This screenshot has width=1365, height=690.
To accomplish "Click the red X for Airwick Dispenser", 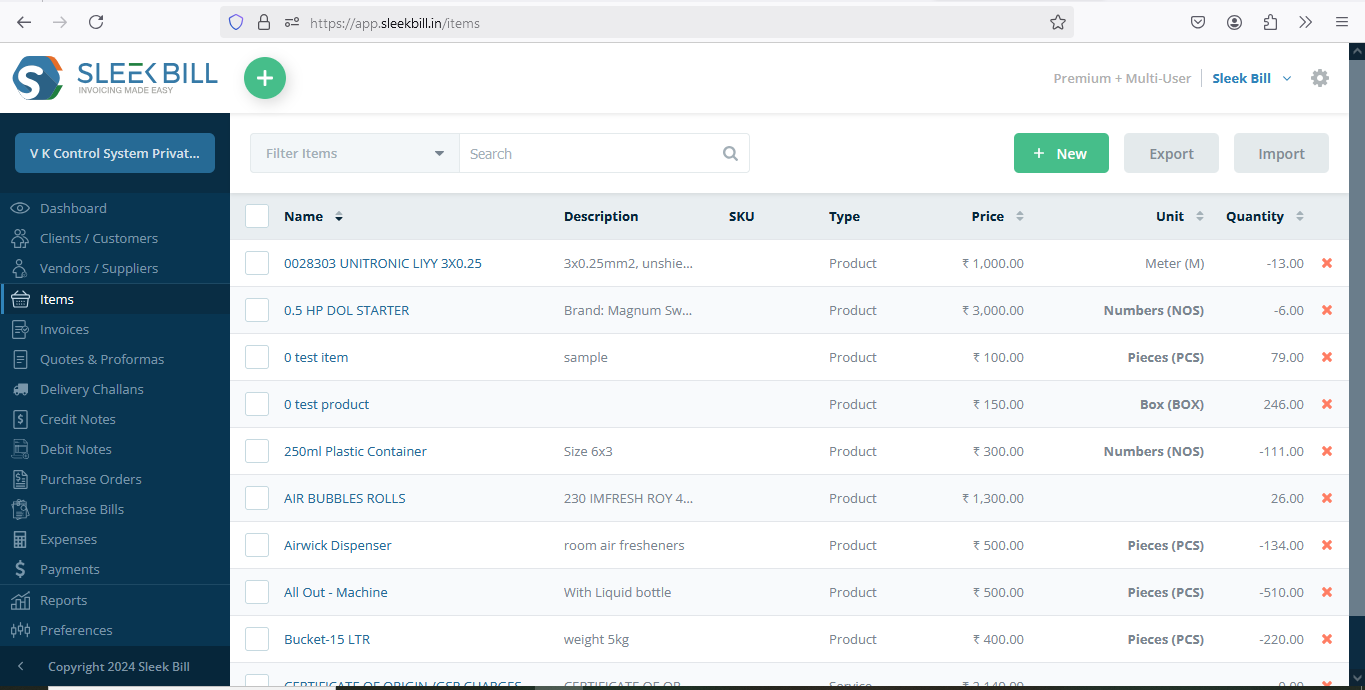I will 1327,545.
